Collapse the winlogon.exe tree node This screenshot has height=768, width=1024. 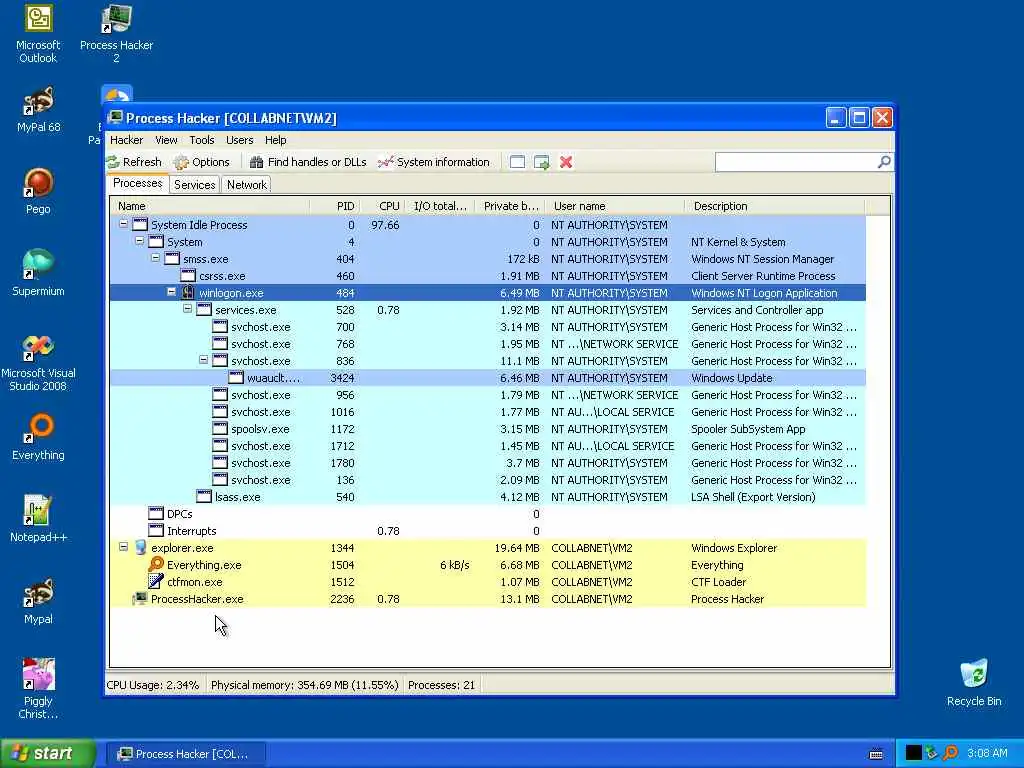171,292
